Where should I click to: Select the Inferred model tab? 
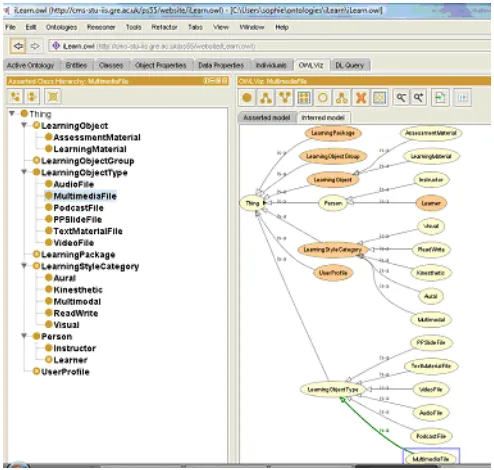[x=323, y=118]
